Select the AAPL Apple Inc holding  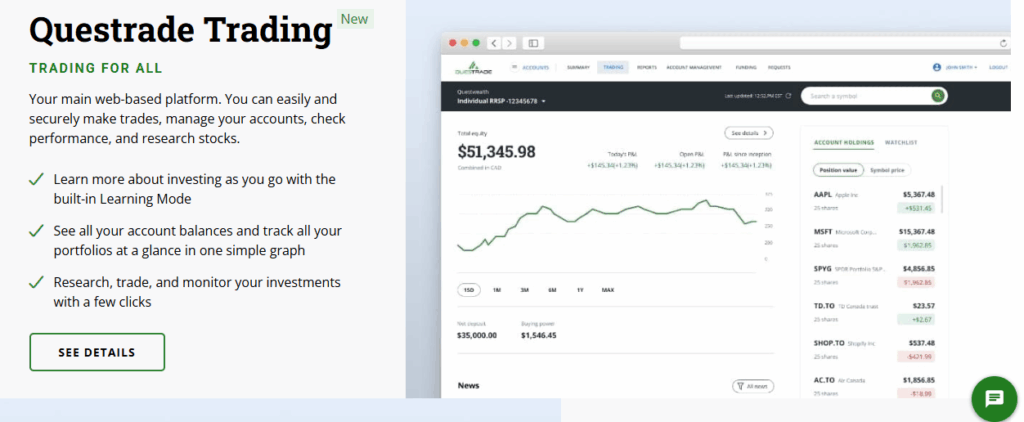(x=874, y=201)
